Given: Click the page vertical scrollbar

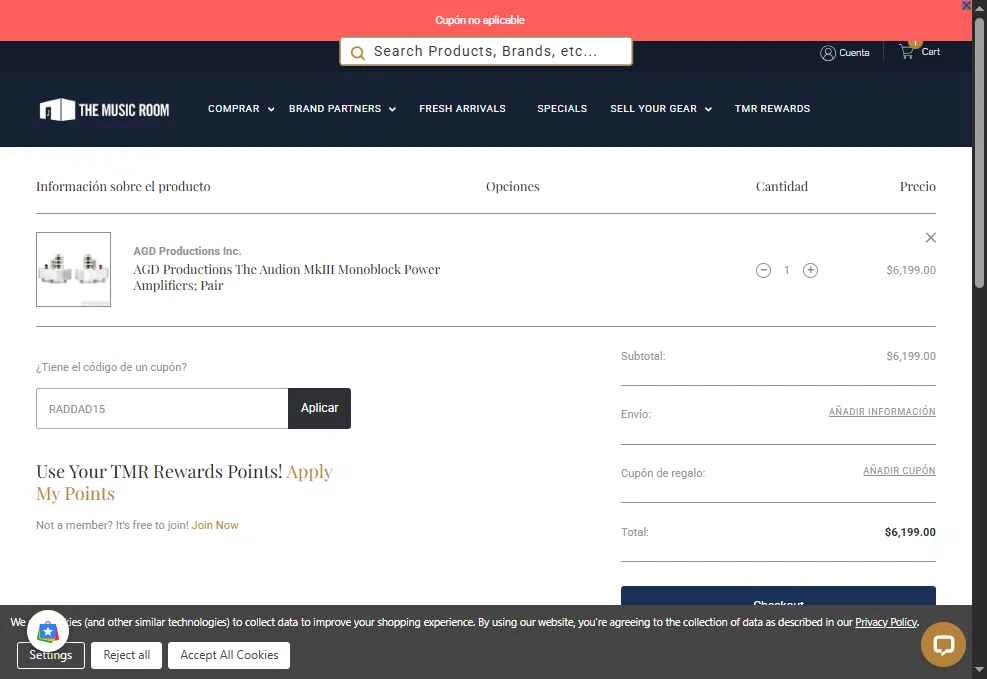Looking at the screenshot, I should [979, 153].
